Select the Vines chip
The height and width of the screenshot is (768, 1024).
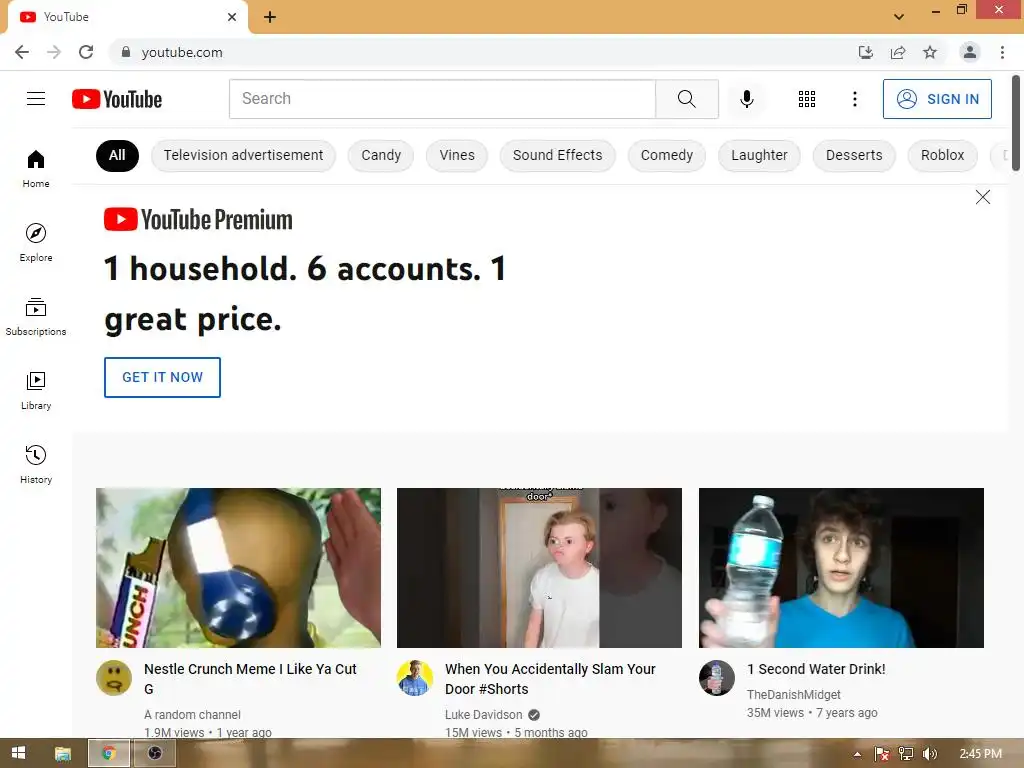click(x=456, y=155)
